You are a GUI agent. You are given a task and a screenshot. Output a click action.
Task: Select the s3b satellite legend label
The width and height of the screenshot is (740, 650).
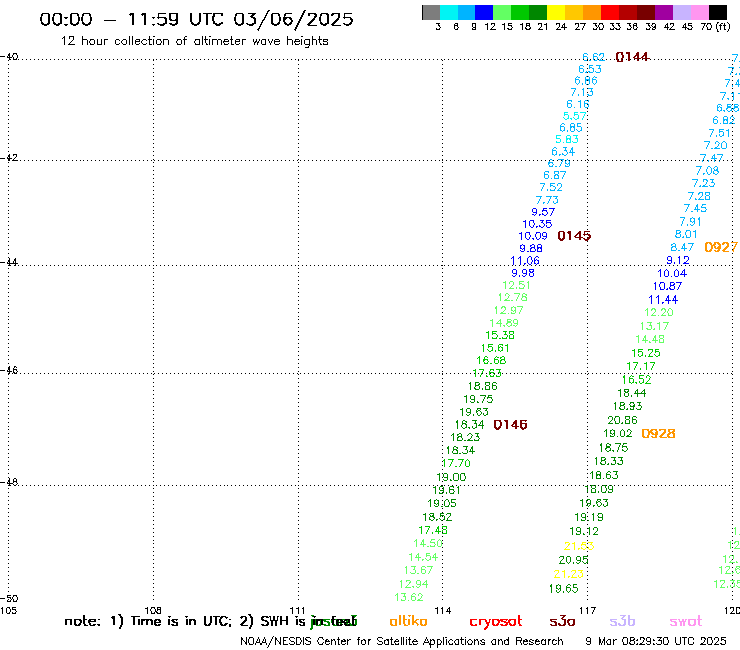622,621
